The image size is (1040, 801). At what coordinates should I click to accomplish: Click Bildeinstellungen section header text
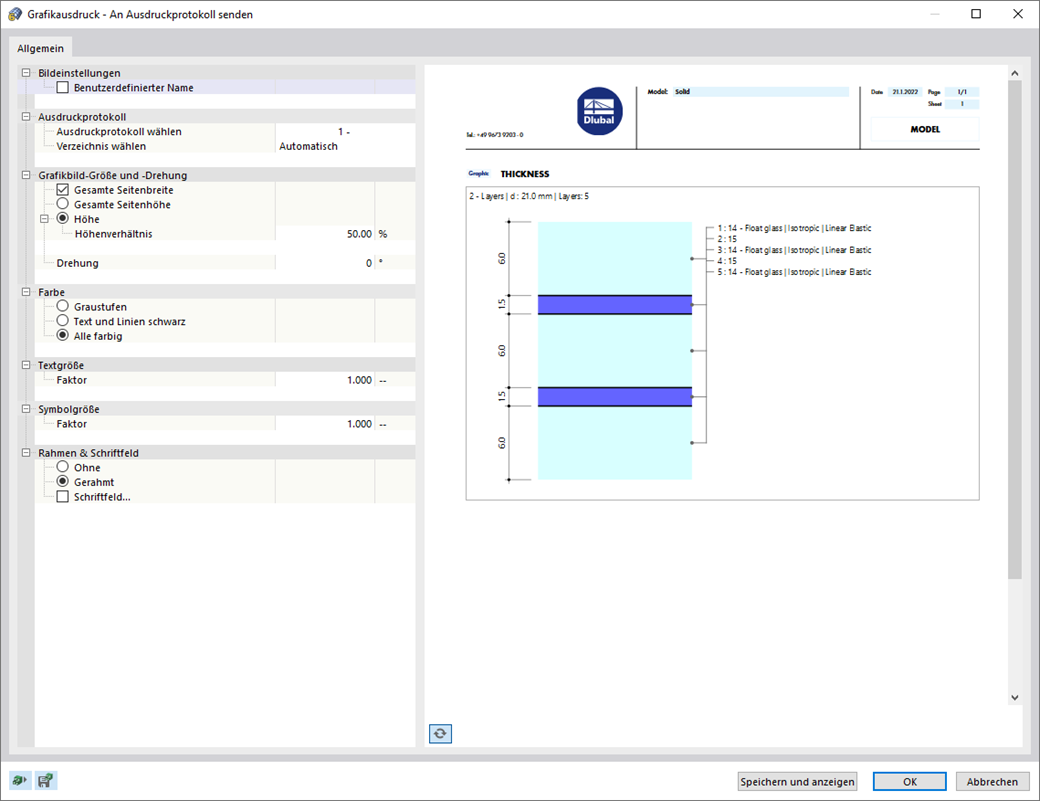[x=79, y=73]
